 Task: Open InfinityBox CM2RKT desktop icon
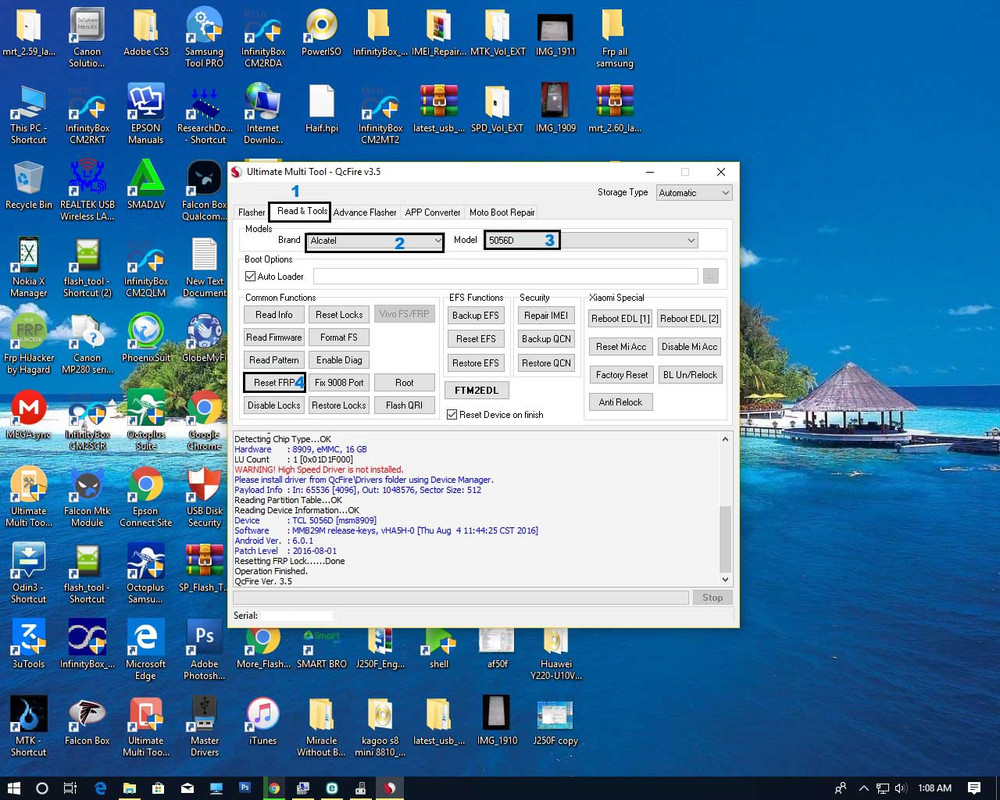pos(87,115)
